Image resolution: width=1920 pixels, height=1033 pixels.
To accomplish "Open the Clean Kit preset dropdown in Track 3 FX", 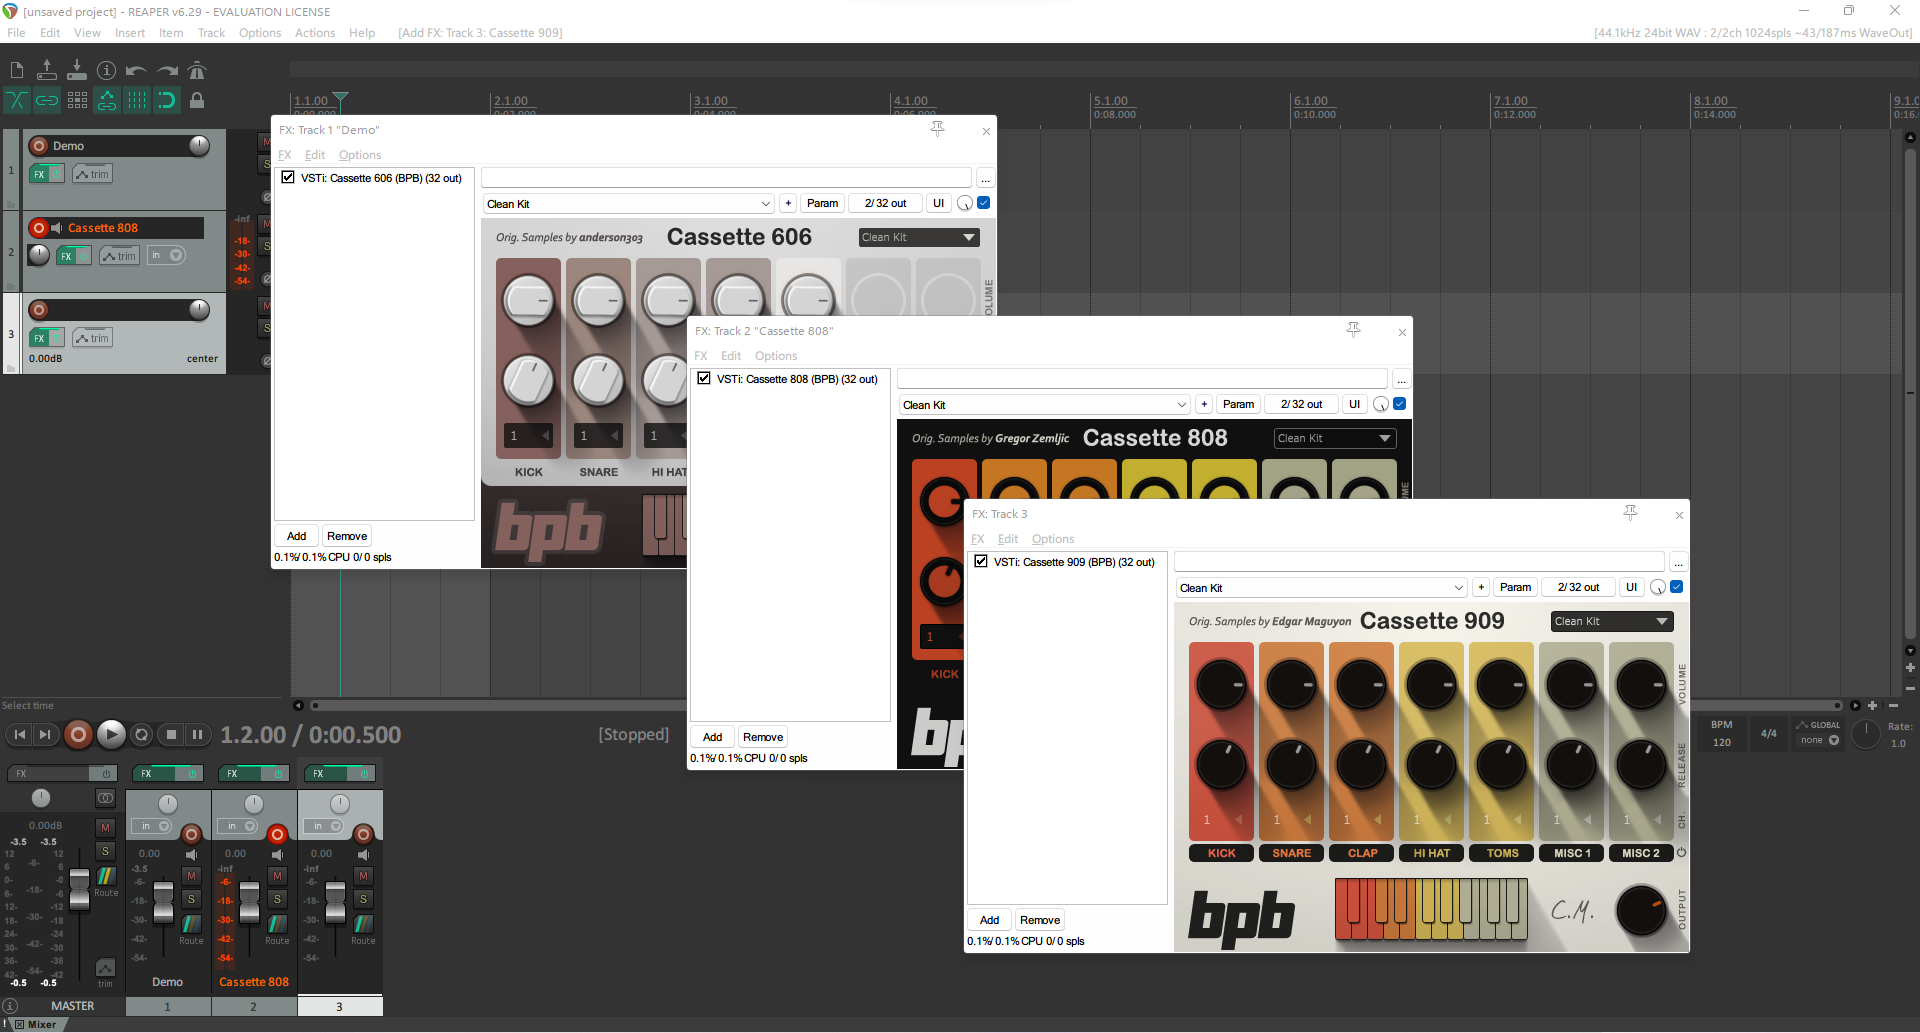I will [x=1322, y=588].
